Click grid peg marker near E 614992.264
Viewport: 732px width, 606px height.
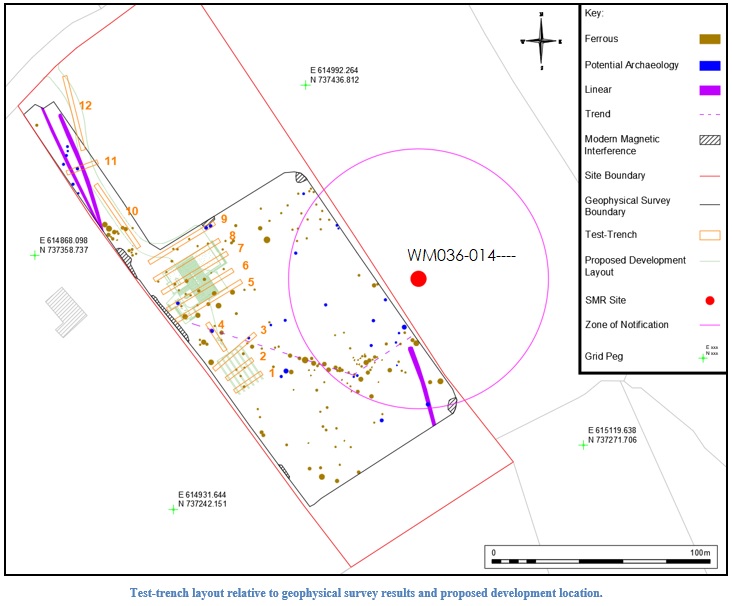306,85
